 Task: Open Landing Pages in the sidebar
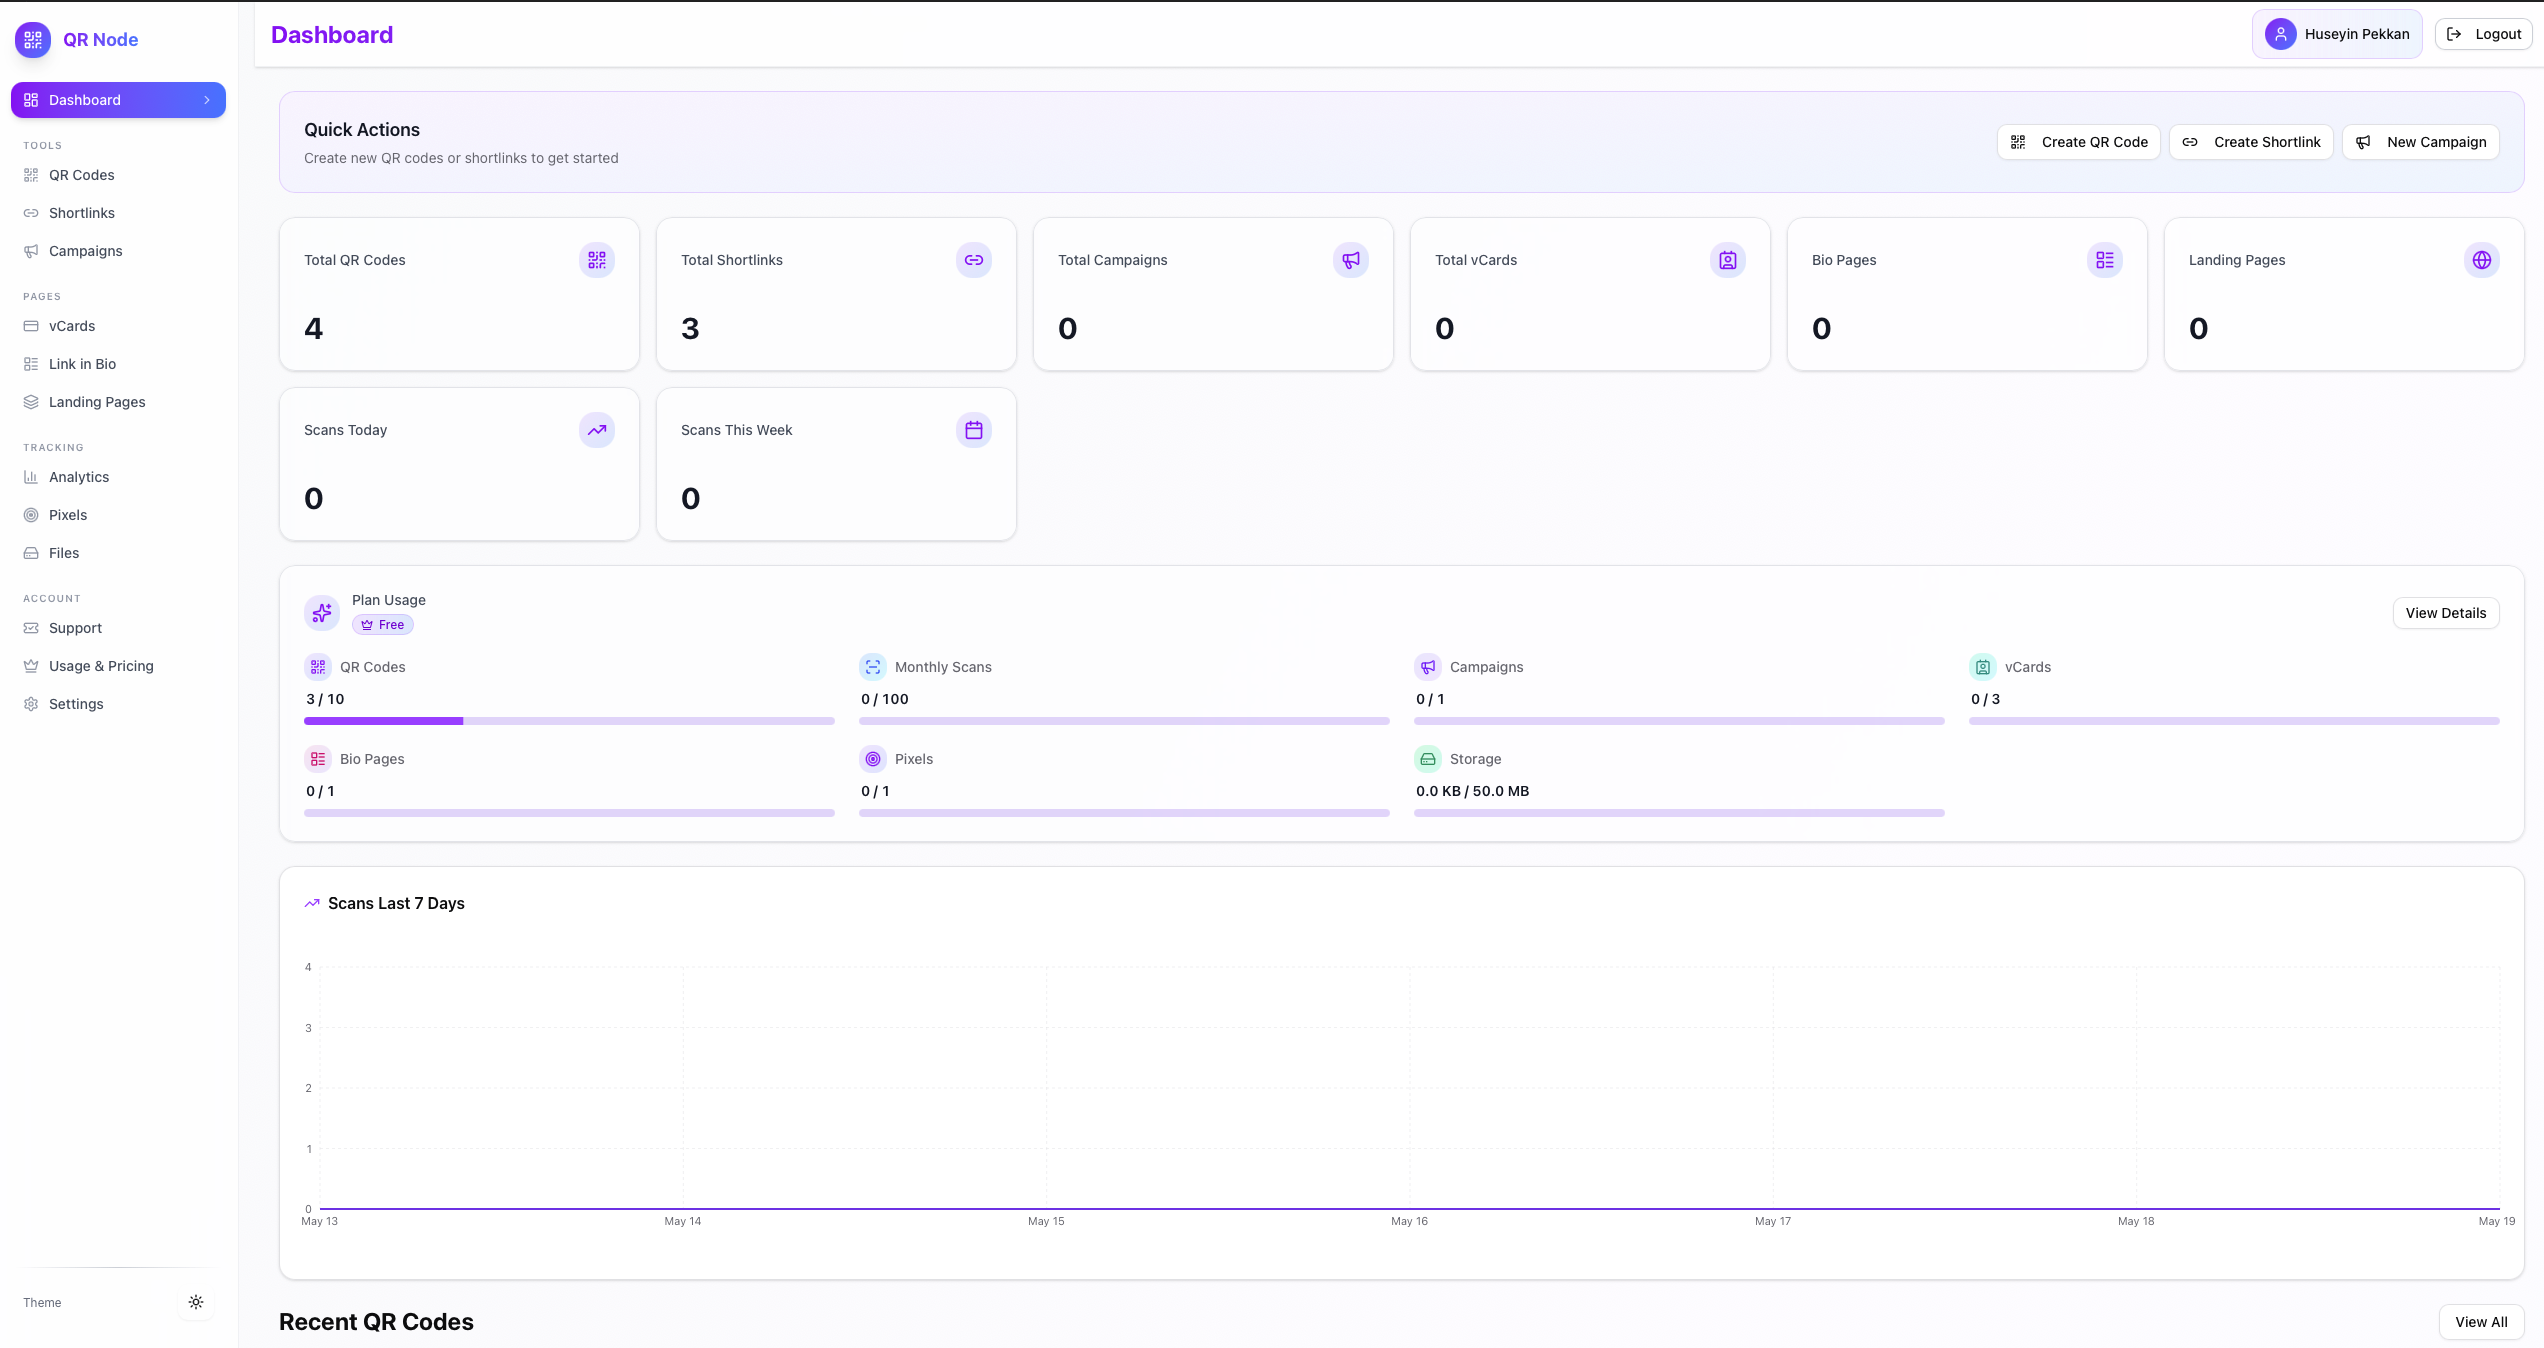coord(118,402)
